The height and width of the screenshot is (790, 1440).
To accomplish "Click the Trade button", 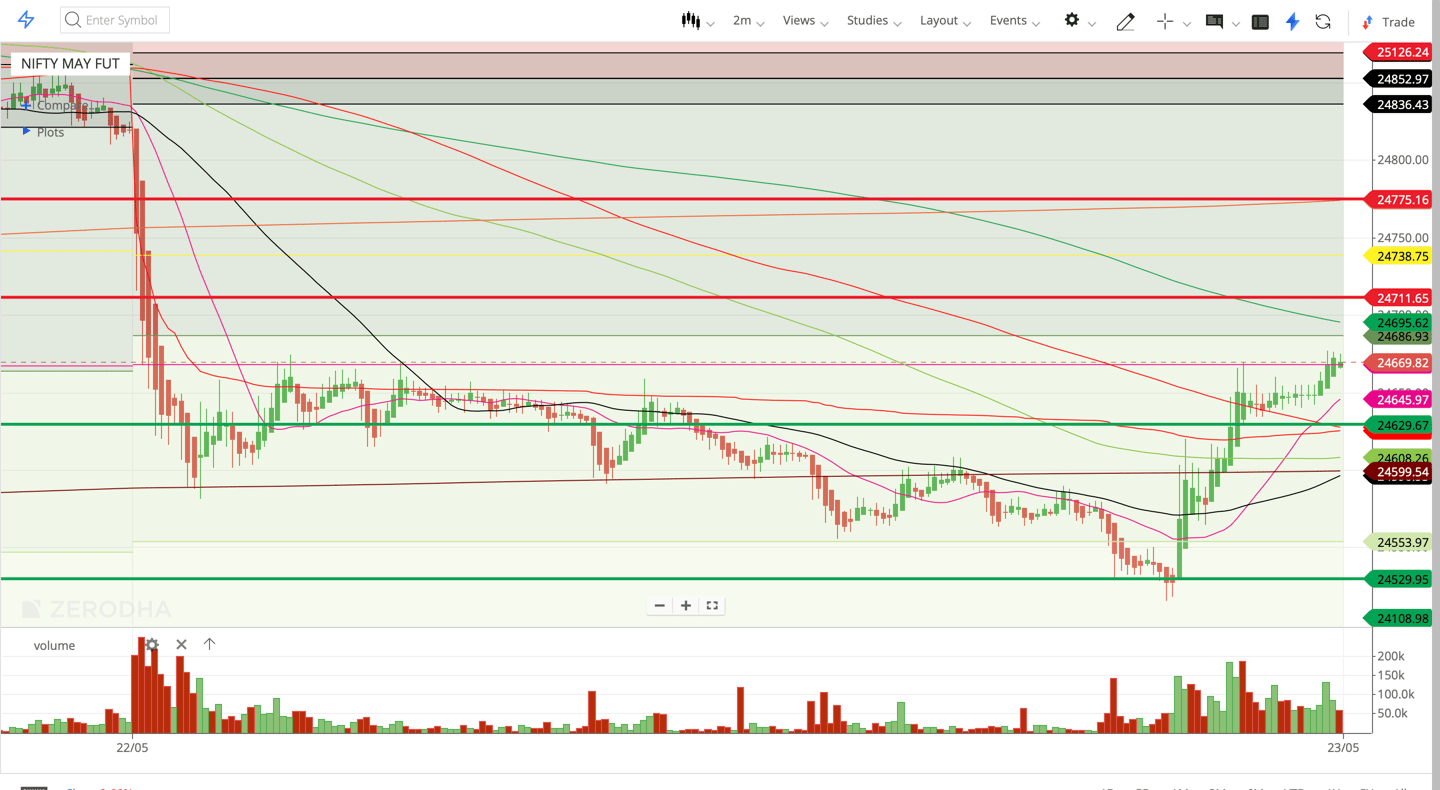I will 1388,21.
